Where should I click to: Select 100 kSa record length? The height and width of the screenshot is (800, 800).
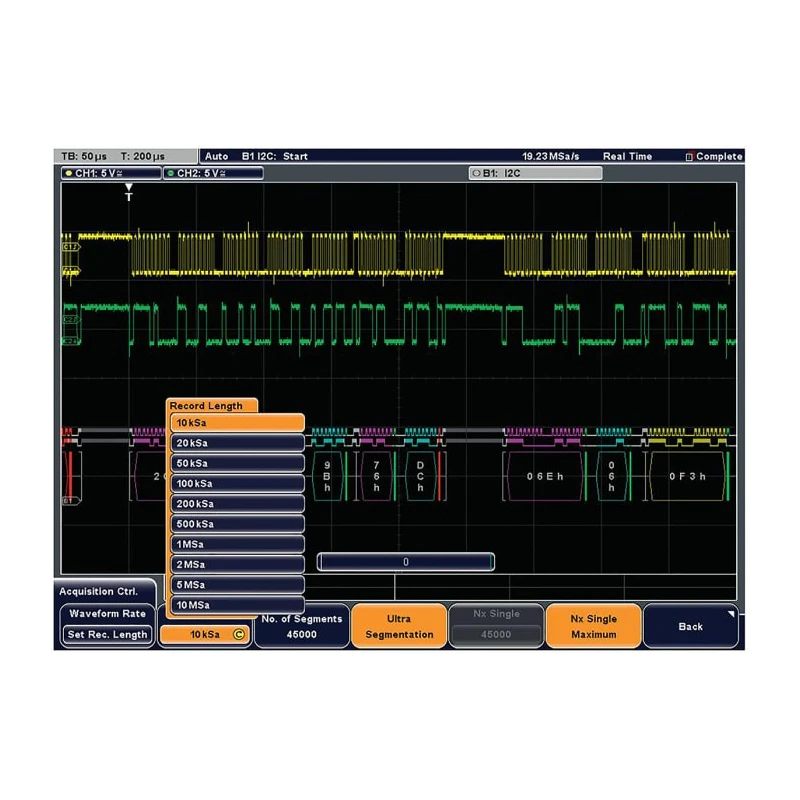point(237,483)
